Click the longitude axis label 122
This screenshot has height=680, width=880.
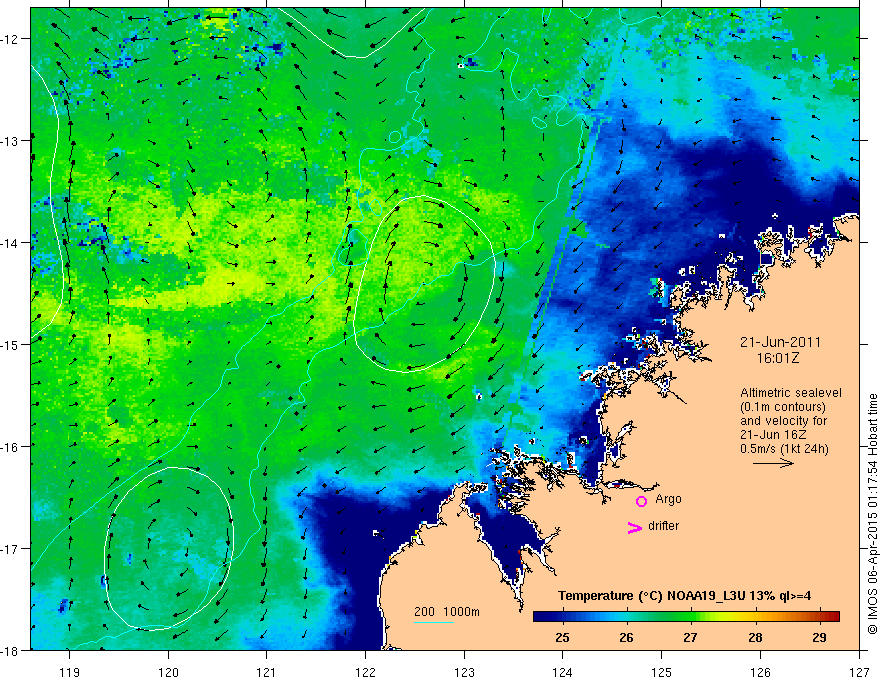click(365, 672)
